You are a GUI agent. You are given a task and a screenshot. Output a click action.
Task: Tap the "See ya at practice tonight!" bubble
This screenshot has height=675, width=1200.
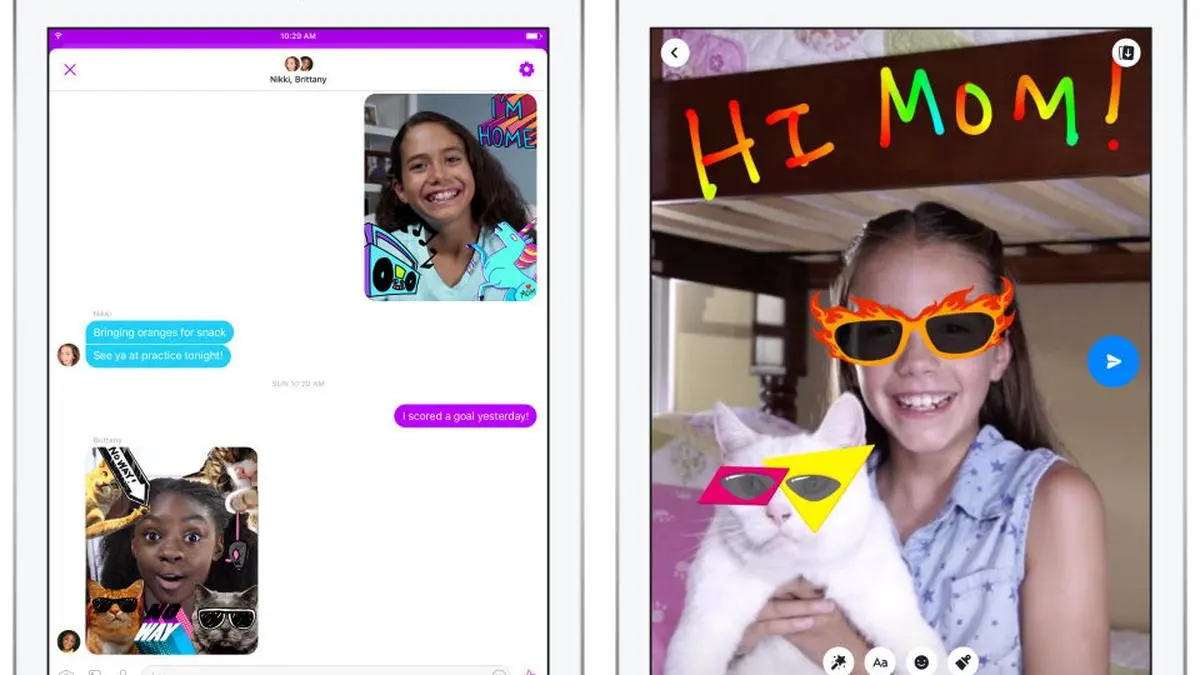point(158,356)
